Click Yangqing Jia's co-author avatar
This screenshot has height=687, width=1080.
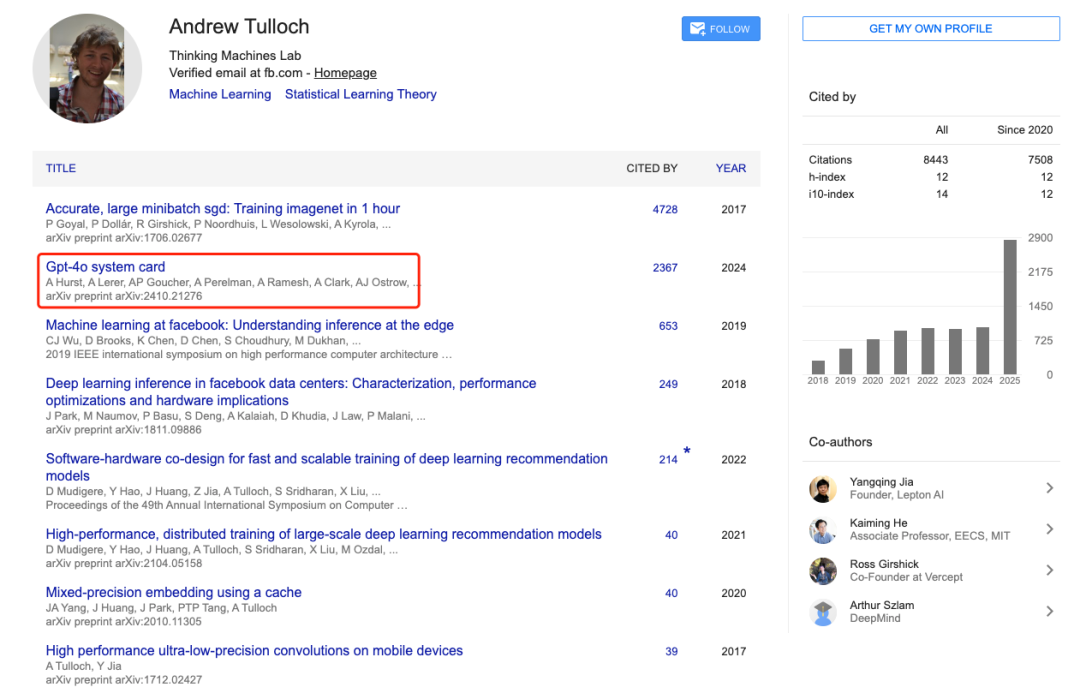pos(823,489)
